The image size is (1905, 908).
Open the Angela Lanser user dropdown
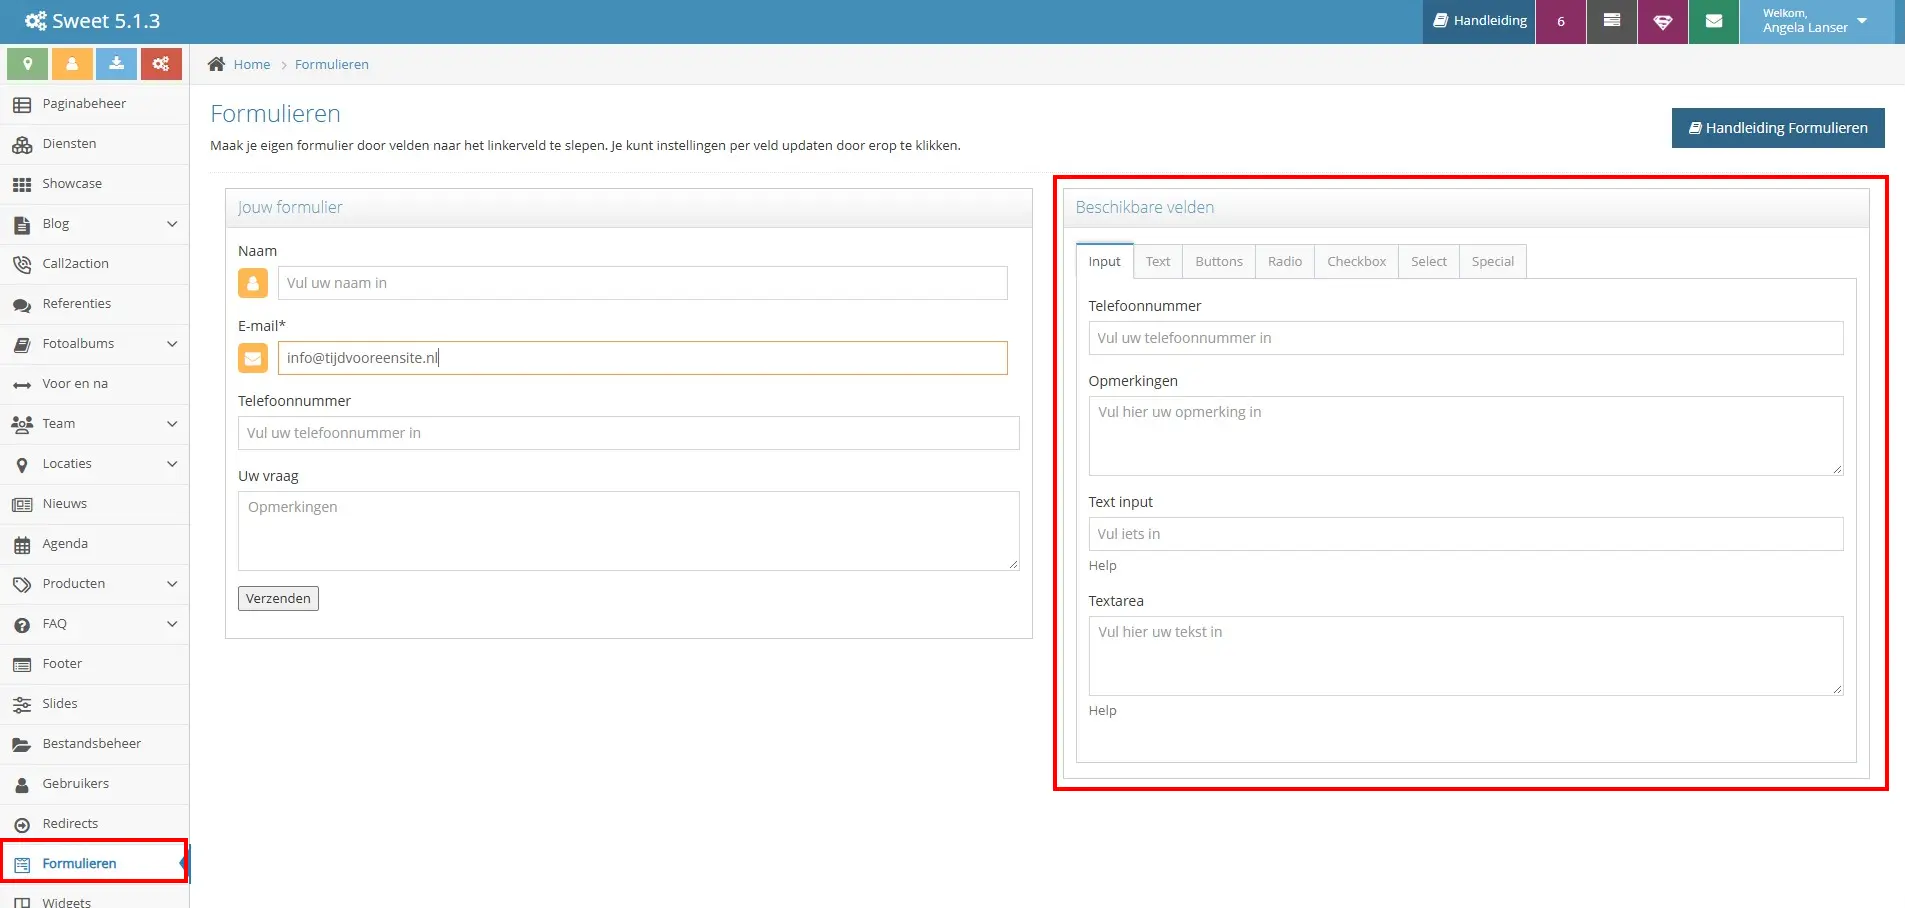pyautogui.click(x=1817, y=21)
